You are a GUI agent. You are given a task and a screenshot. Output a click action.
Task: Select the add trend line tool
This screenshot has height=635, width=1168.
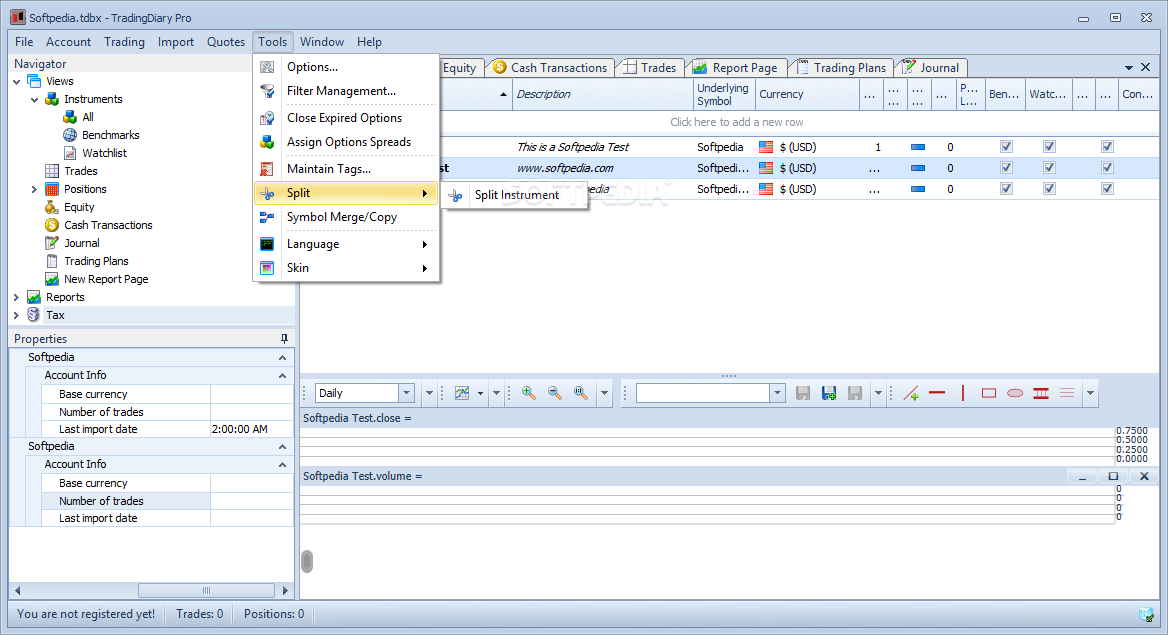pos(911,393)
